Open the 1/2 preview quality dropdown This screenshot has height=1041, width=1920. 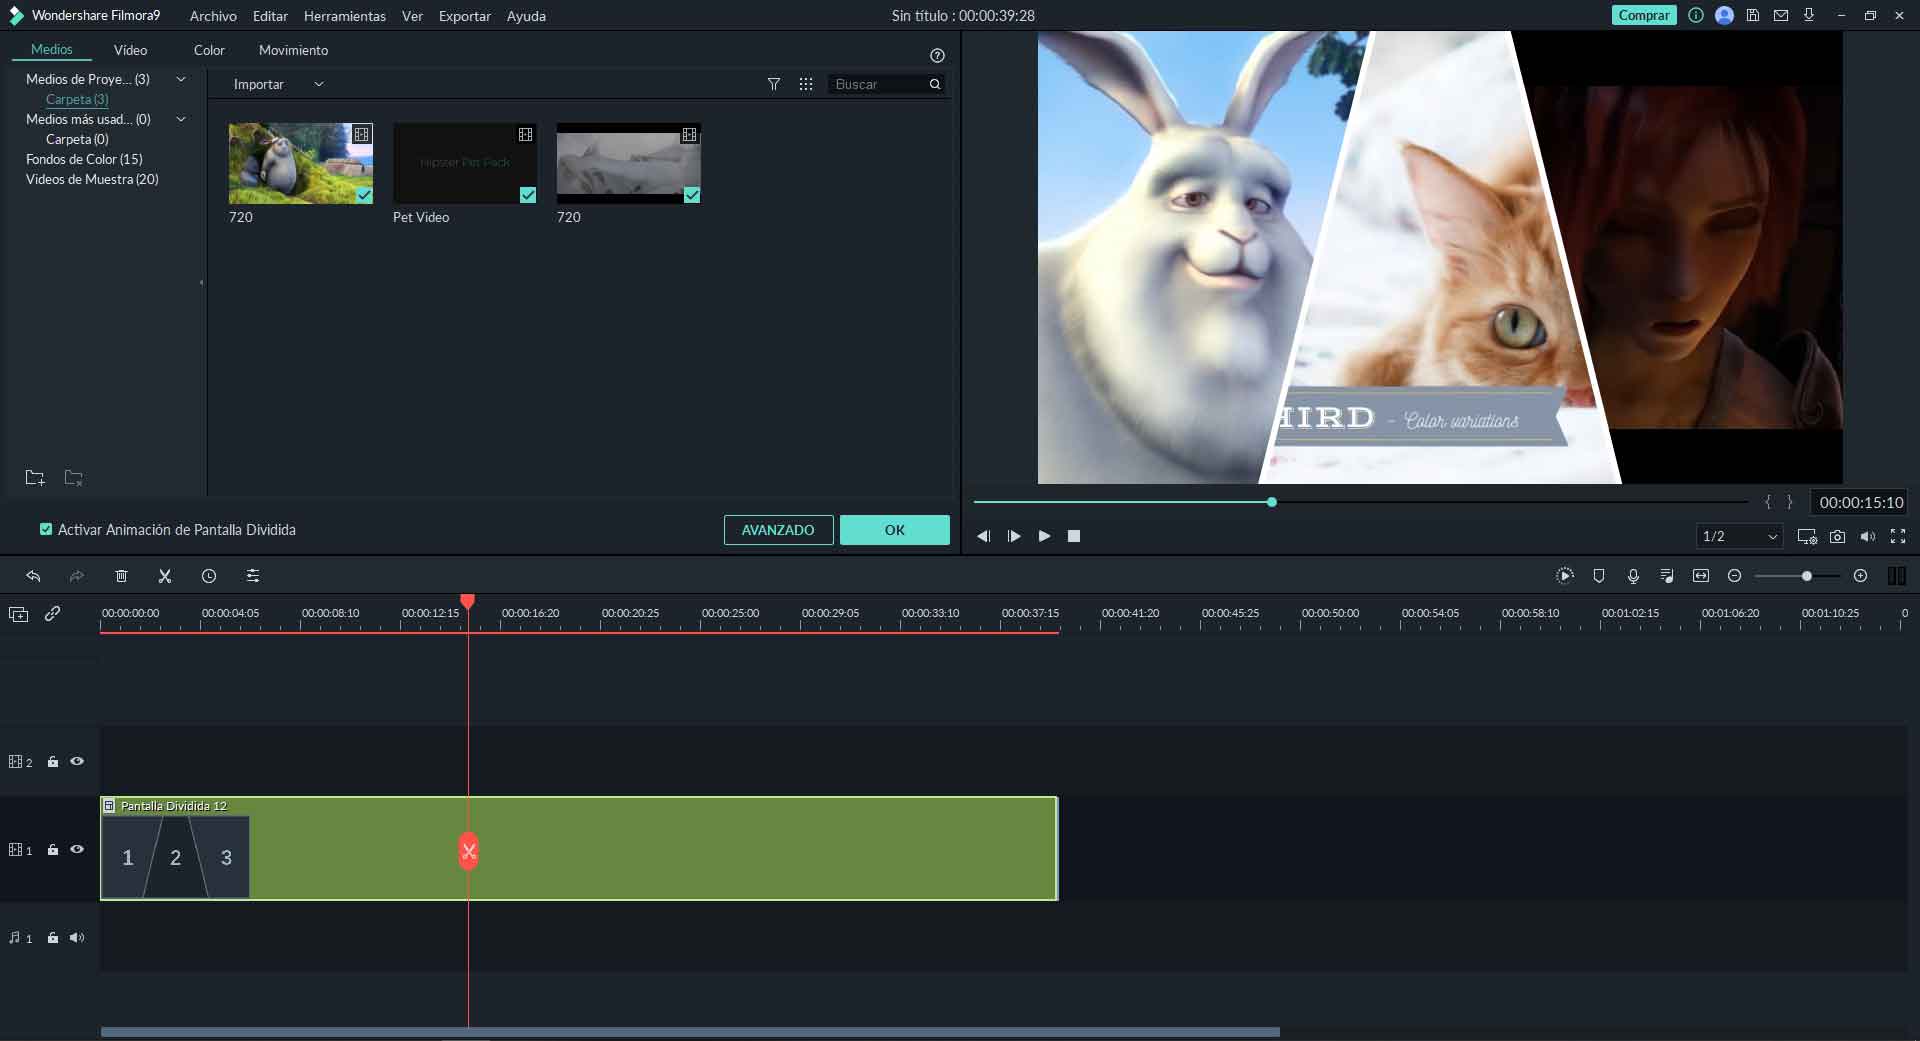1740,536
